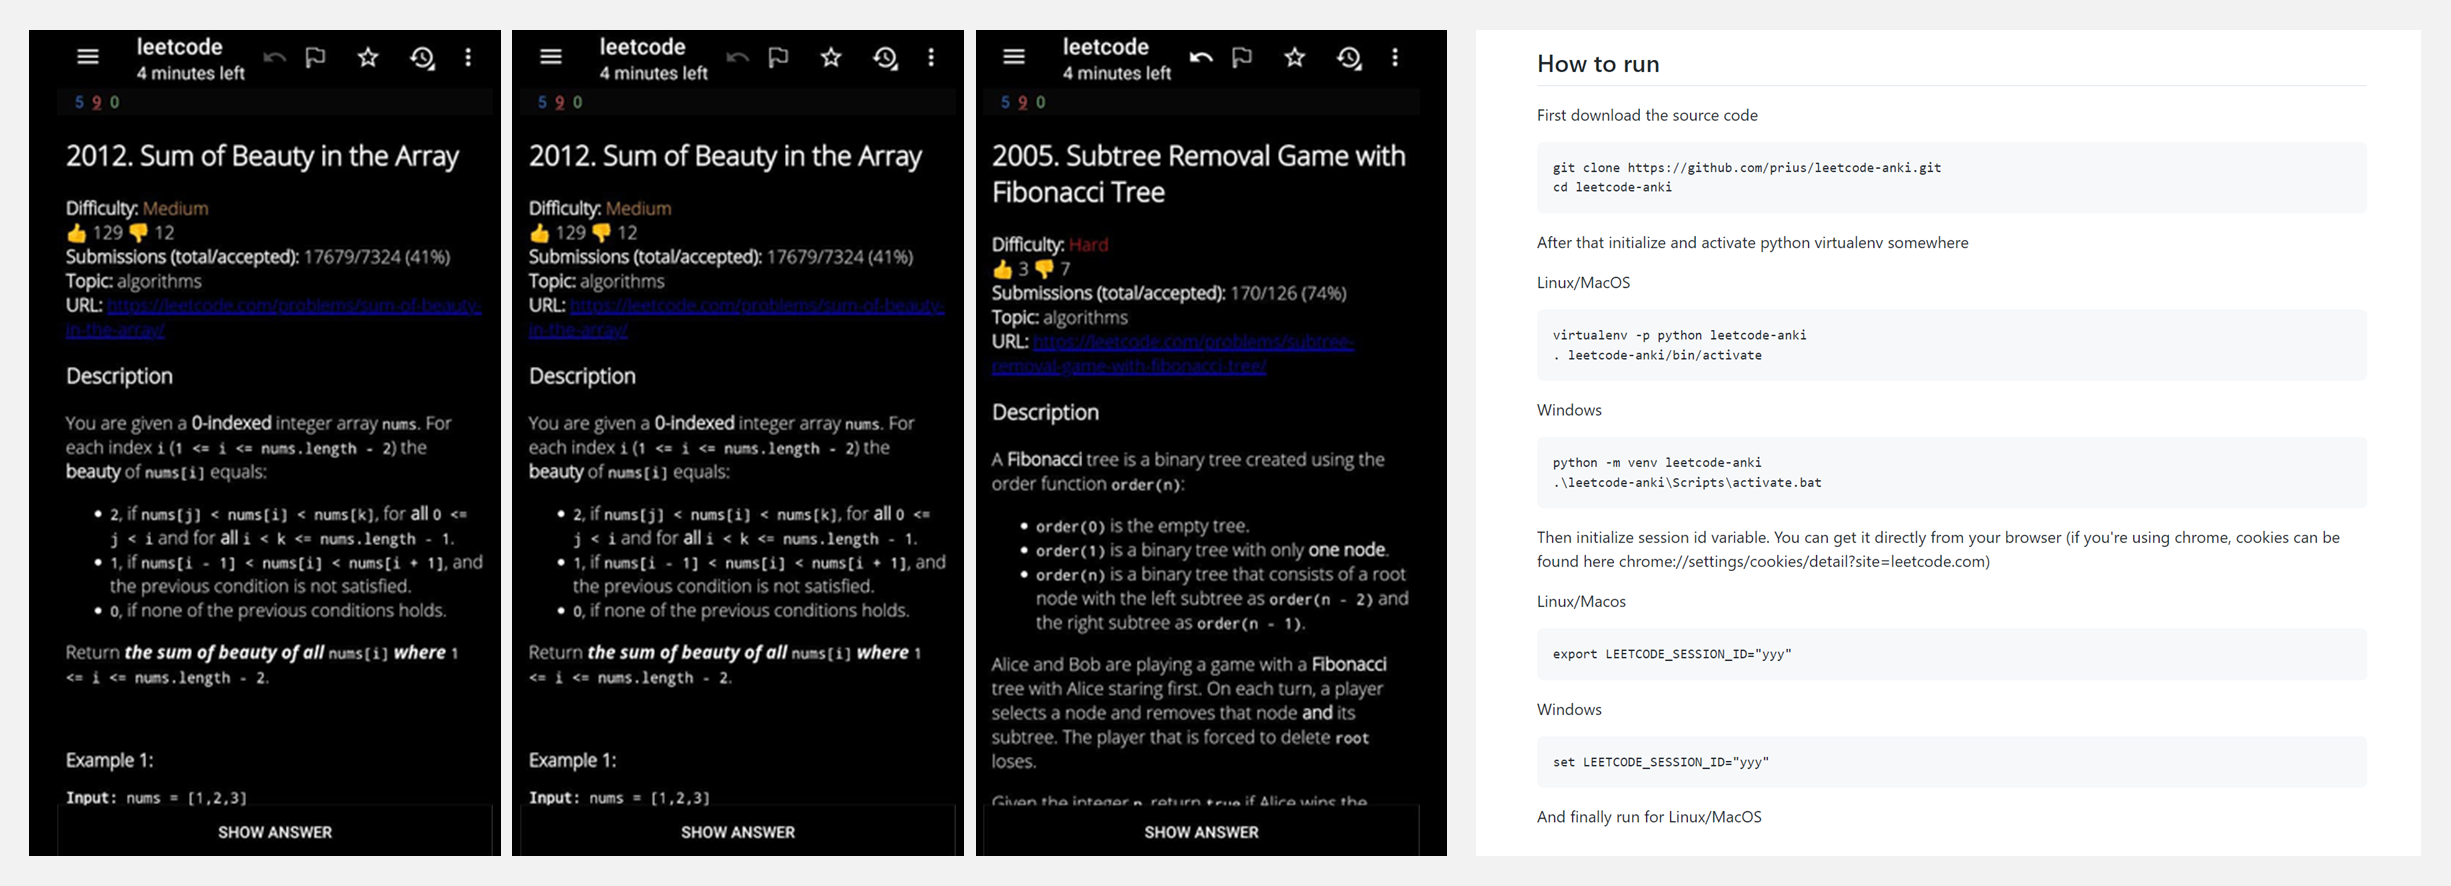Click the git clone command line

click(x=1747, y=168)
